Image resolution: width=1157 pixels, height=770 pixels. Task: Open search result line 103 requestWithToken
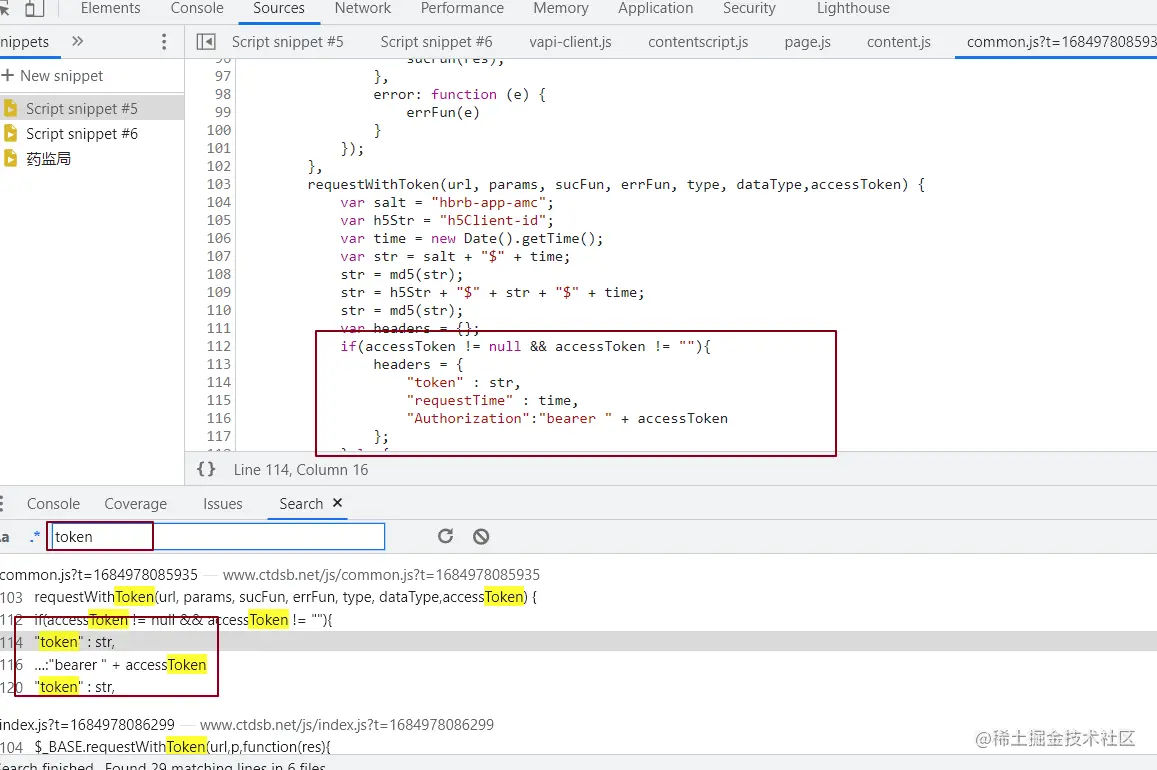tap(286, 597)
